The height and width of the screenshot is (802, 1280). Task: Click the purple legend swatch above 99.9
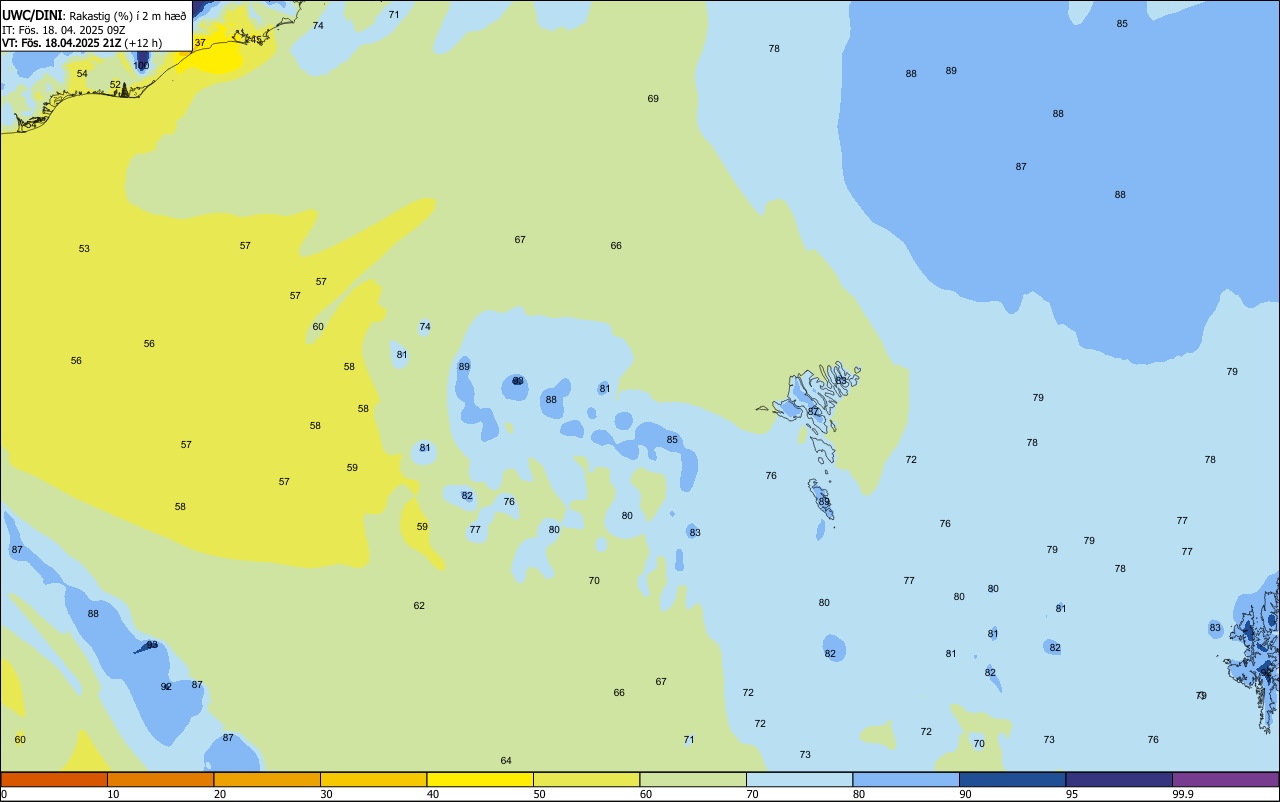point(1225,779)
